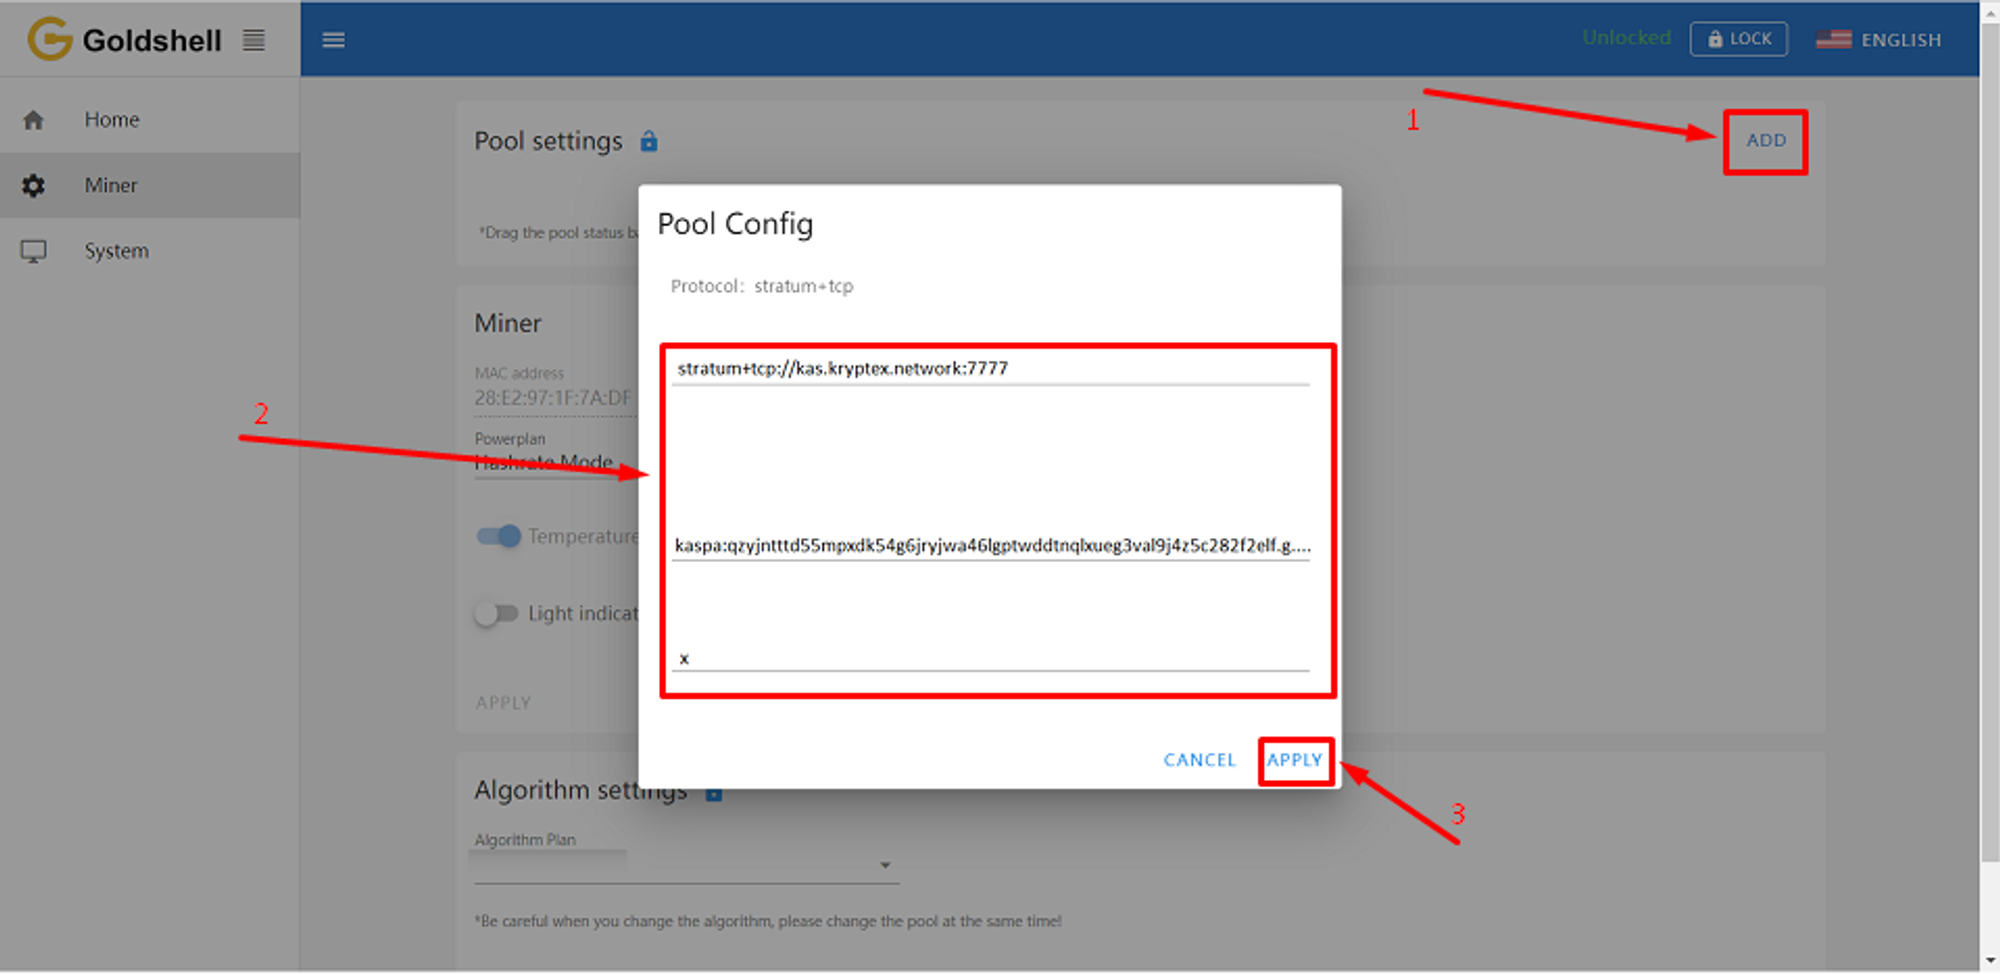Click the Miner gear icon
The height and width of the screenshot is (974, 2000).
[33, 186]
